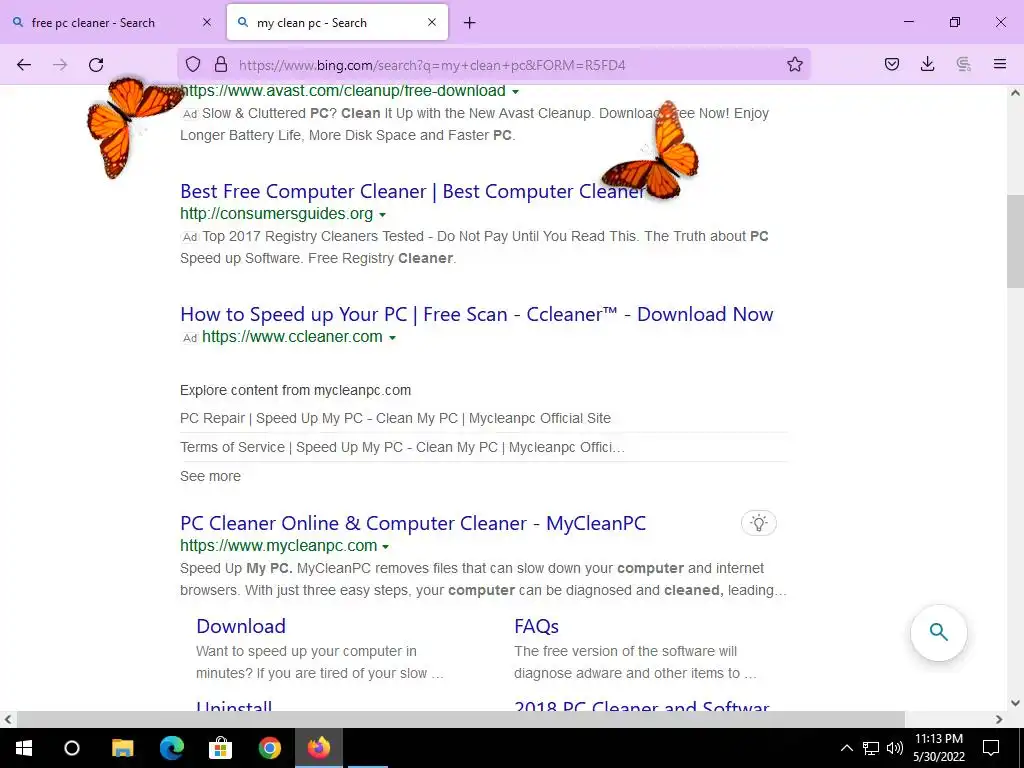Expand consumersguides.org dropdown arrow
Viewport: 1024px width, 768px height.
383,215
